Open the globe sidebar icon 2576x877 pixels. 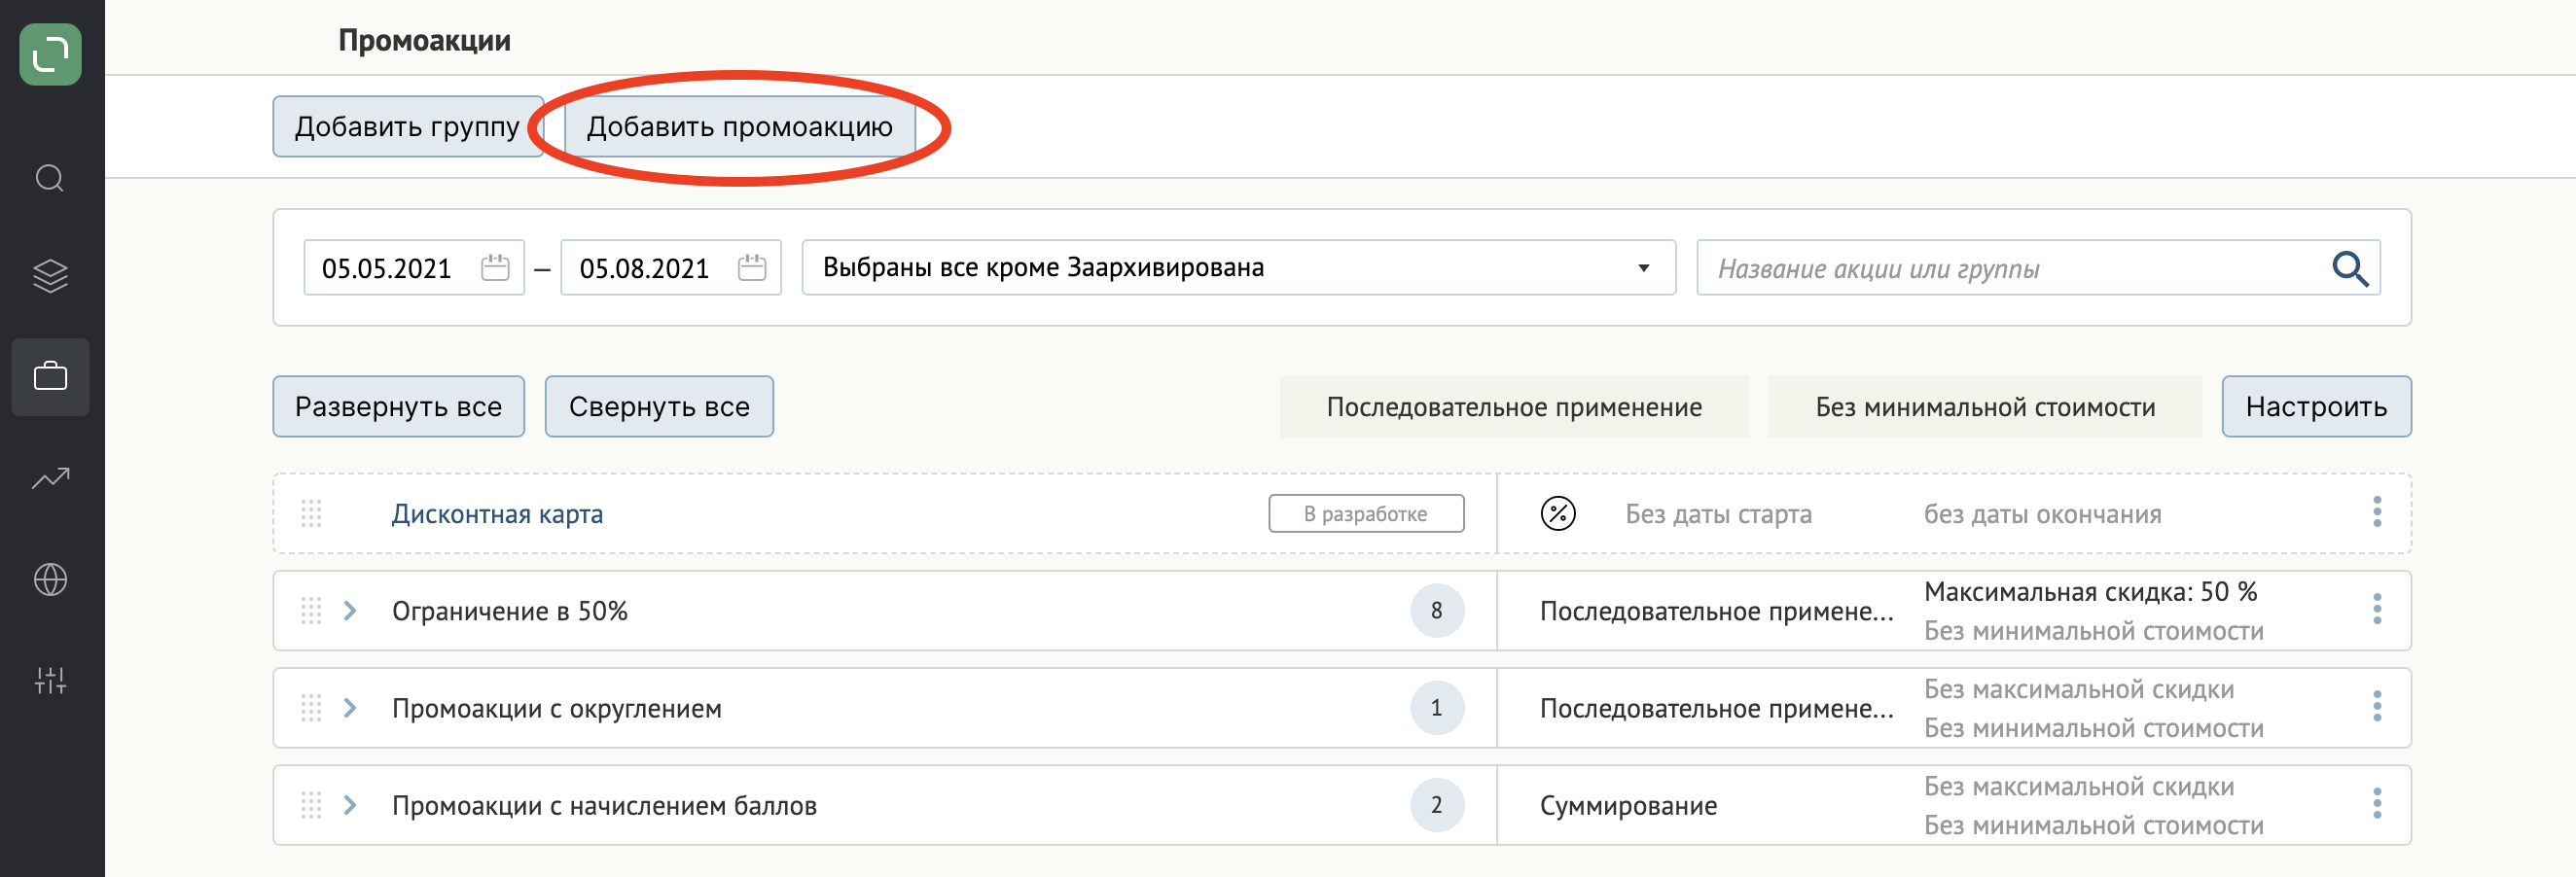tap(50, 580)
